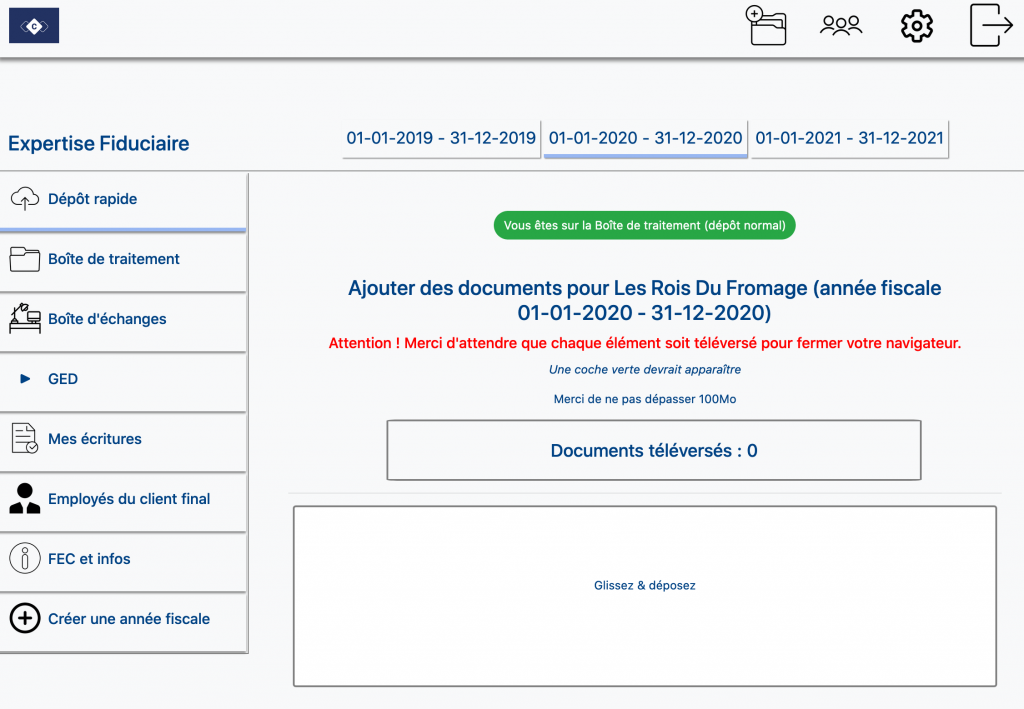Image resolution: width=1024 pixels, height=709 pixels.
Task: Click the person icon beside Employés du client final
Action: [x=25, y=498]
